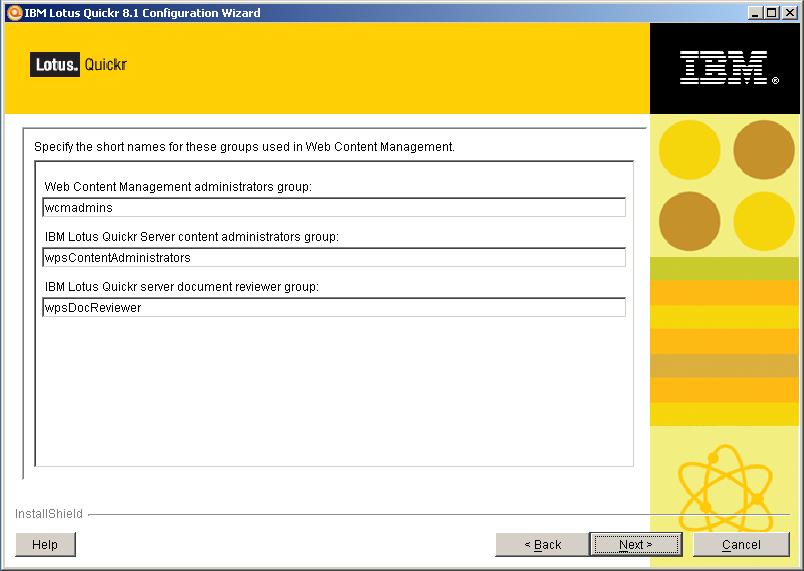Click the IBM logo
The height and width of the screenshot is (571, 804).
(729, 67)
